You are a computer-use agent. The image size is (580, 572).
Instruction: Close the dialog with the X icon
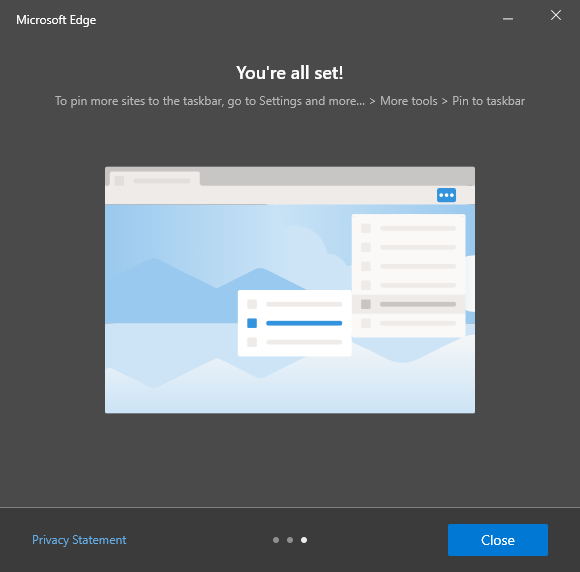(x=556, y=15)
